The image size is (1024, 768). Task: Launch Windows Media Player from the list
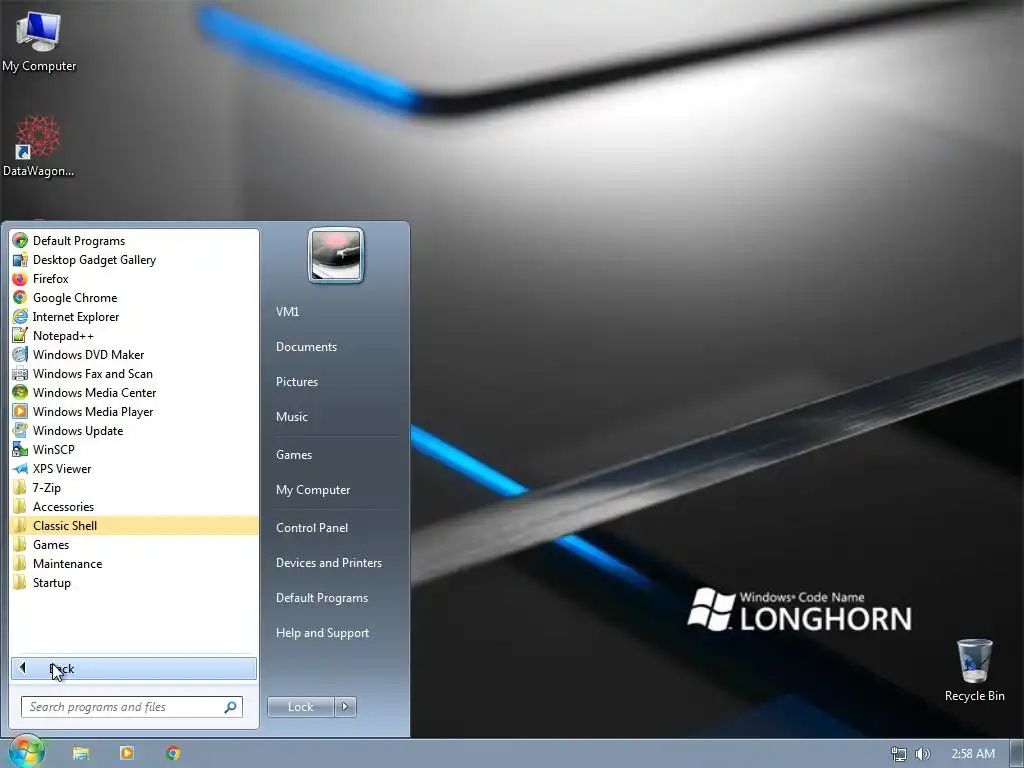[134, 411]
